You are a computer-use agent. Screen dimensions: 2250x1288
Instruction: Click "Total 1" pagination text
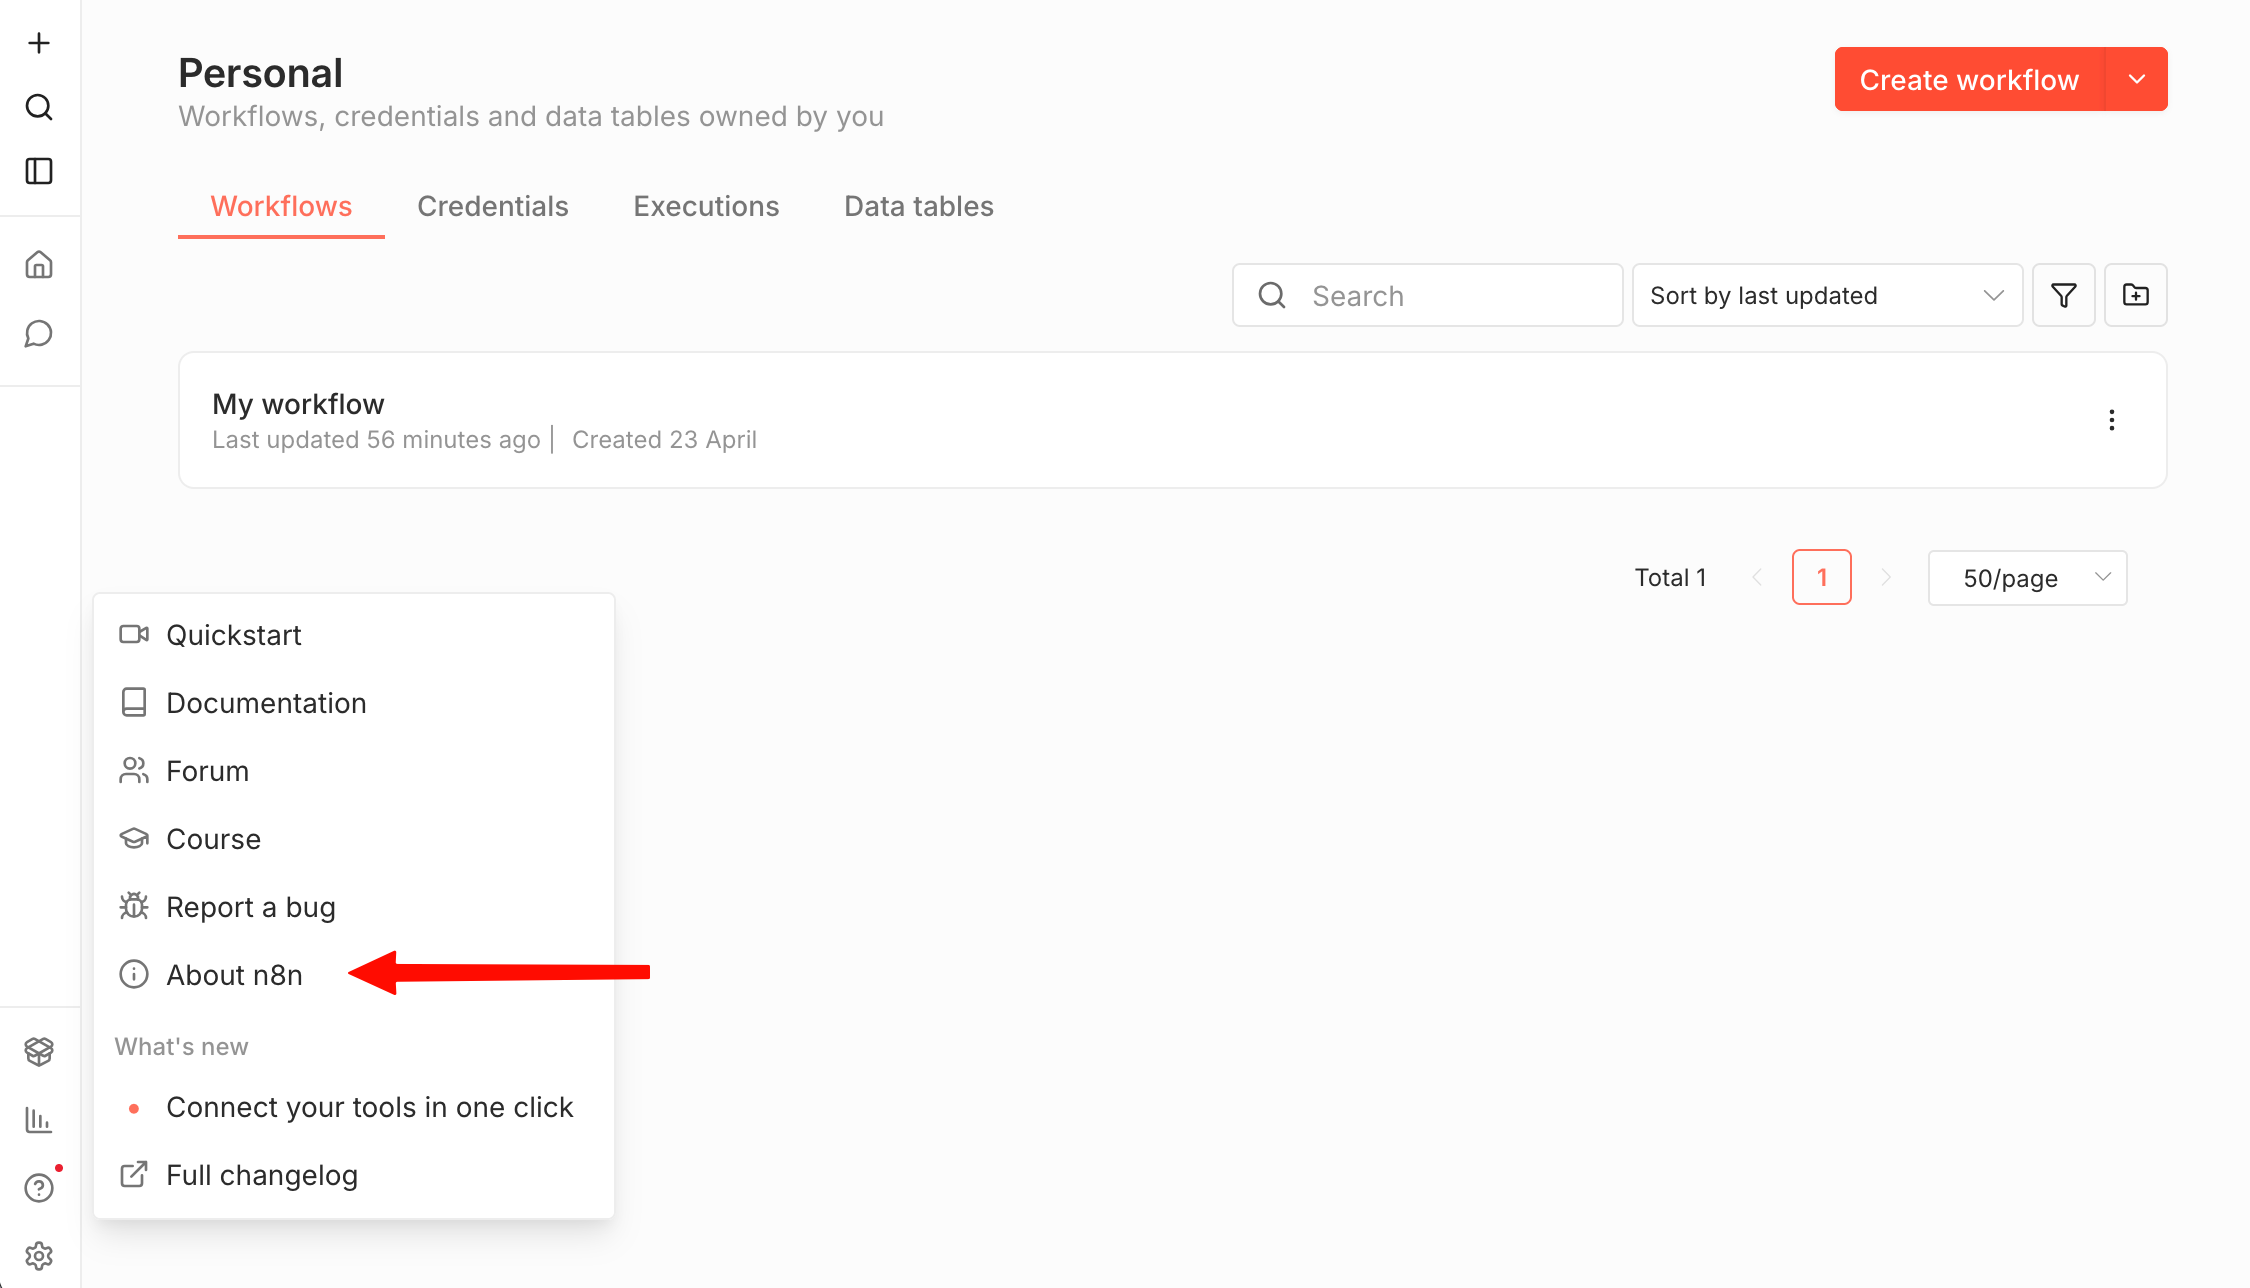point(1670,578)
